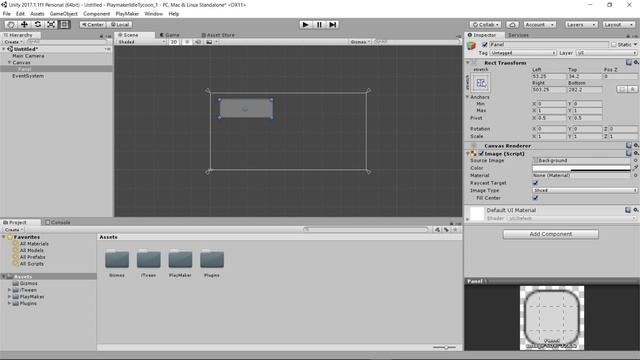This screenshot has width=640, height=360.
Task: Open the Image Type dropdown
Action: [584, 190]
